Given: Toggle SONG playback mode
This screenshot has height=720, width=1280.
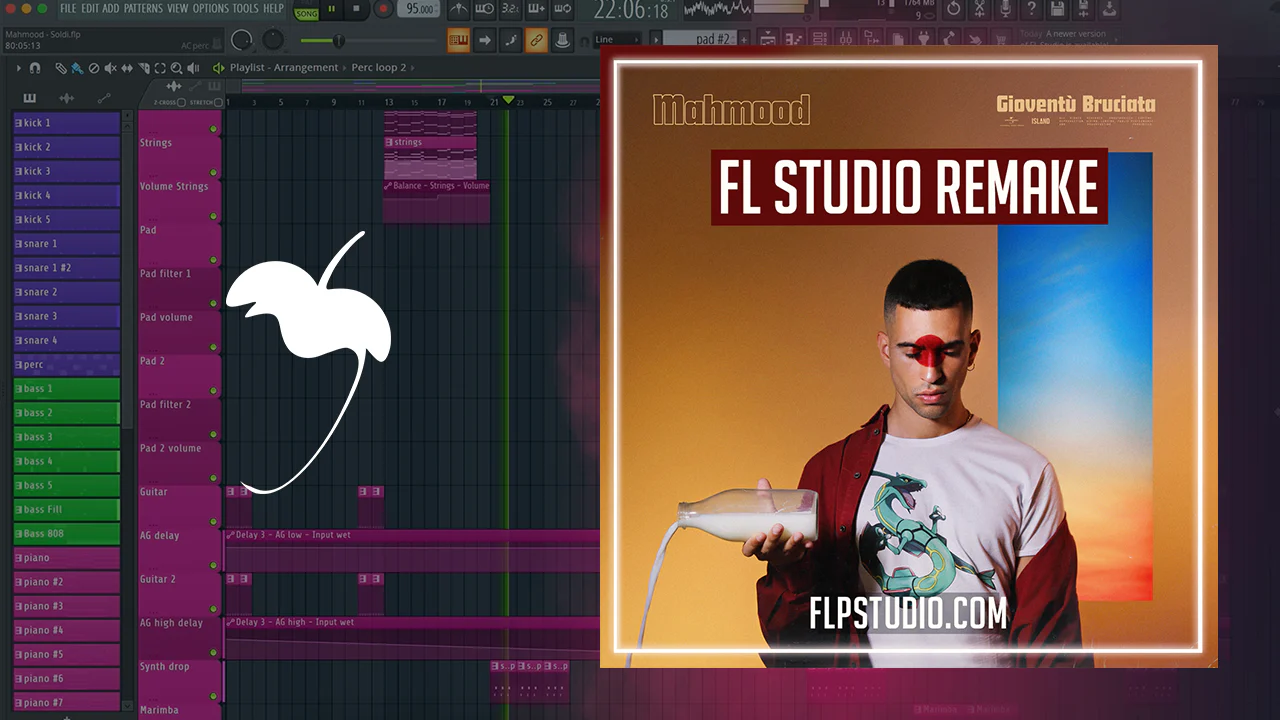Looking at the screenshot, I should (306, 11).
